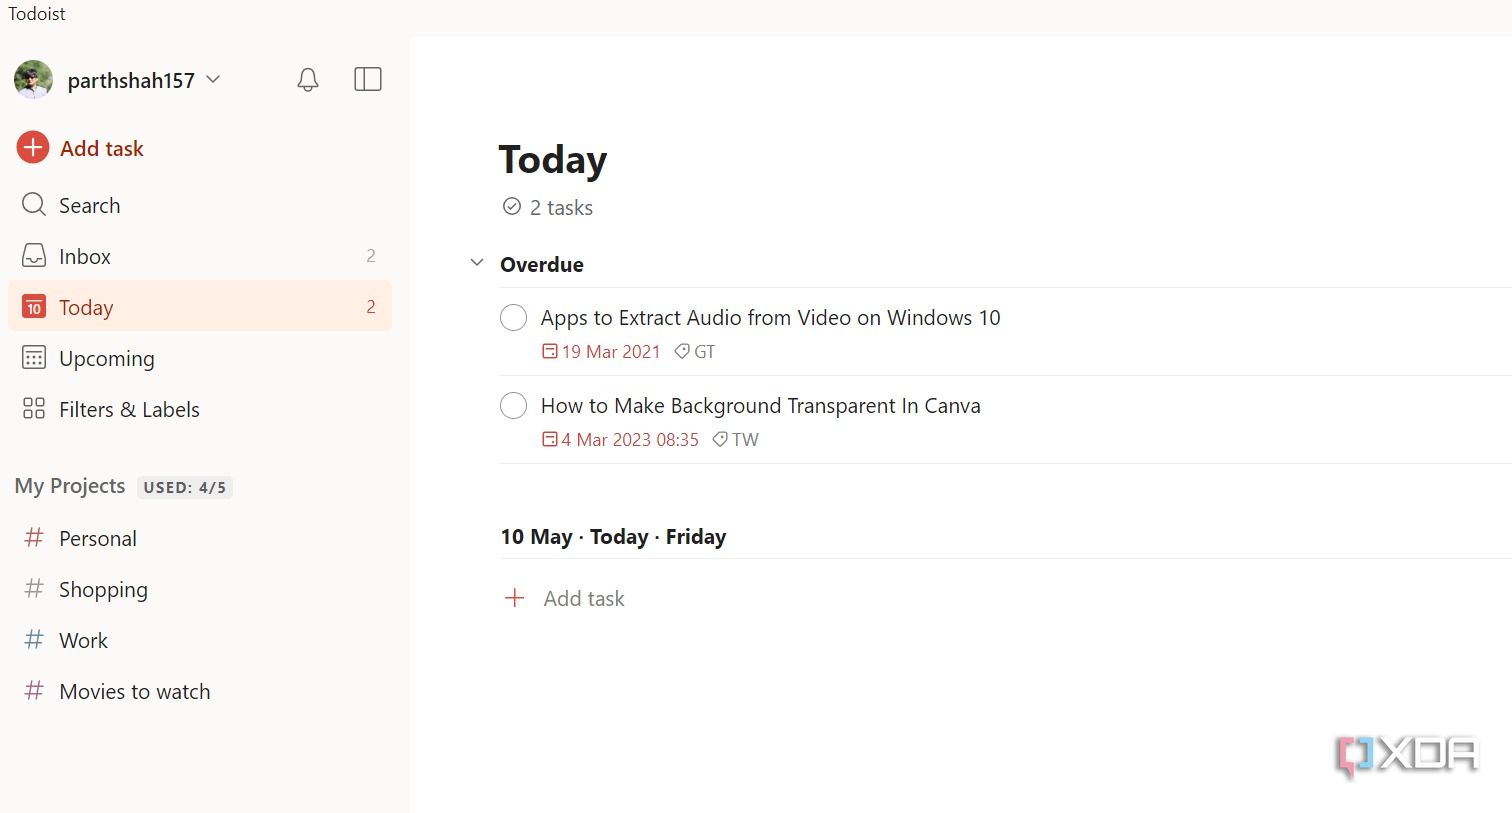Open Filters & Labels

click(x=129, y=409)
